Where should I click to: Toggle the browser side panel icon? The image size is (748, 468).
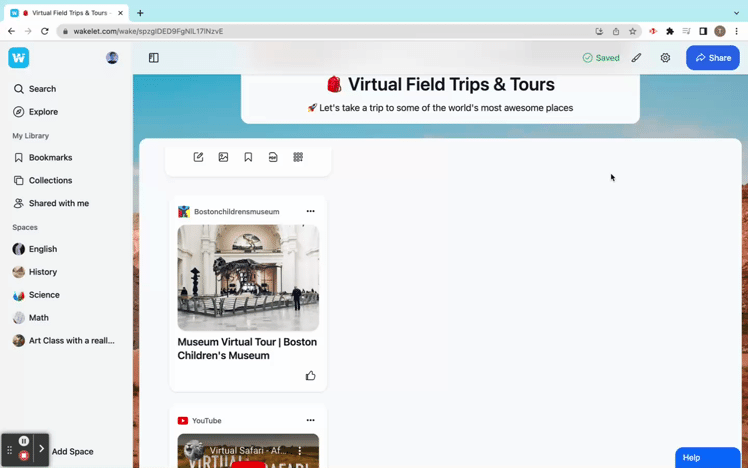tap(703, 31)
